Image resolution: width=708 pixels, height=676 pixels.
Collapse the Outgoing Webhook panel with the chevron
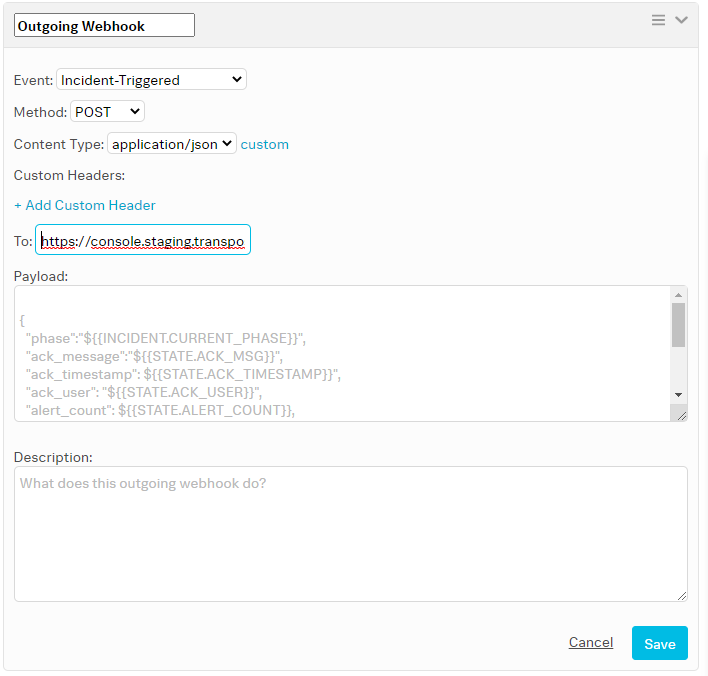pyautogui.click(x=681, y=20)
